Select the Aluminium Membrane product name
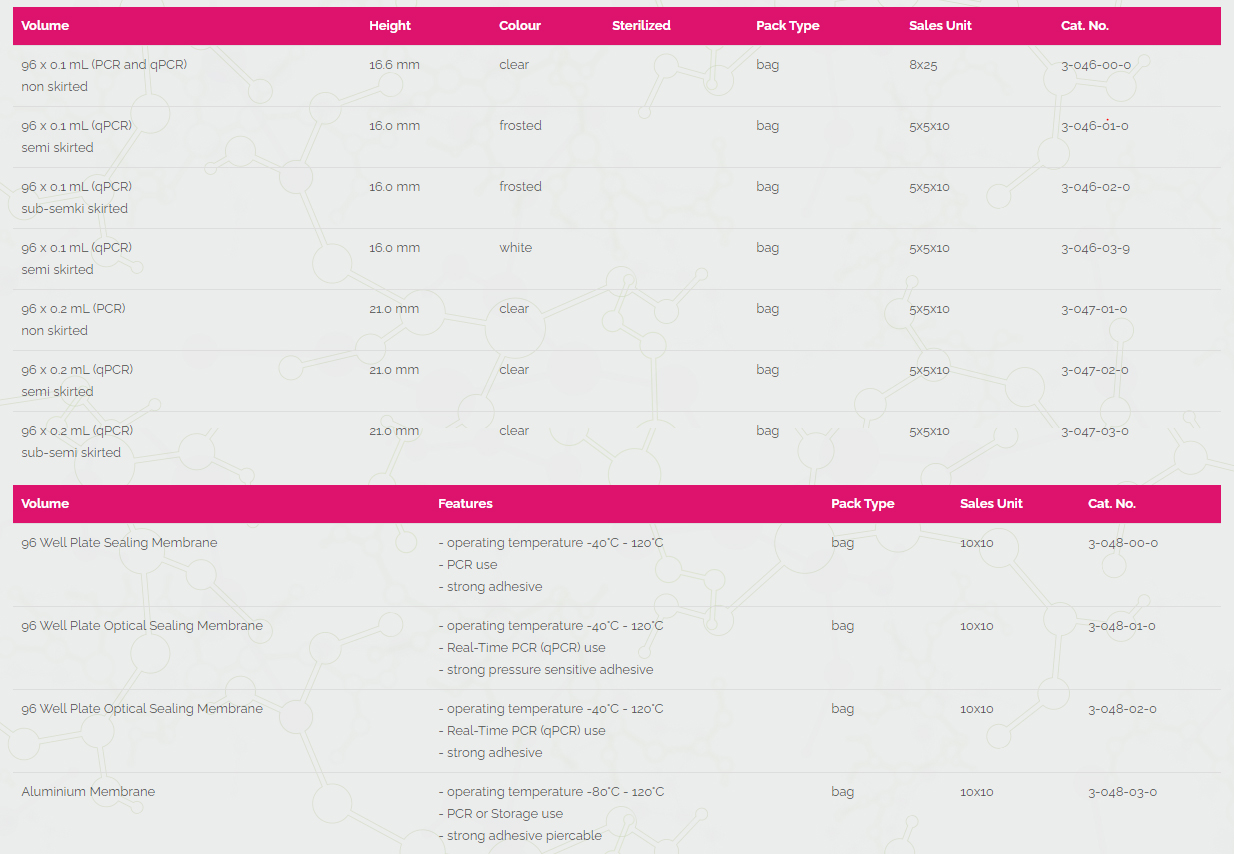 (88, 792)
